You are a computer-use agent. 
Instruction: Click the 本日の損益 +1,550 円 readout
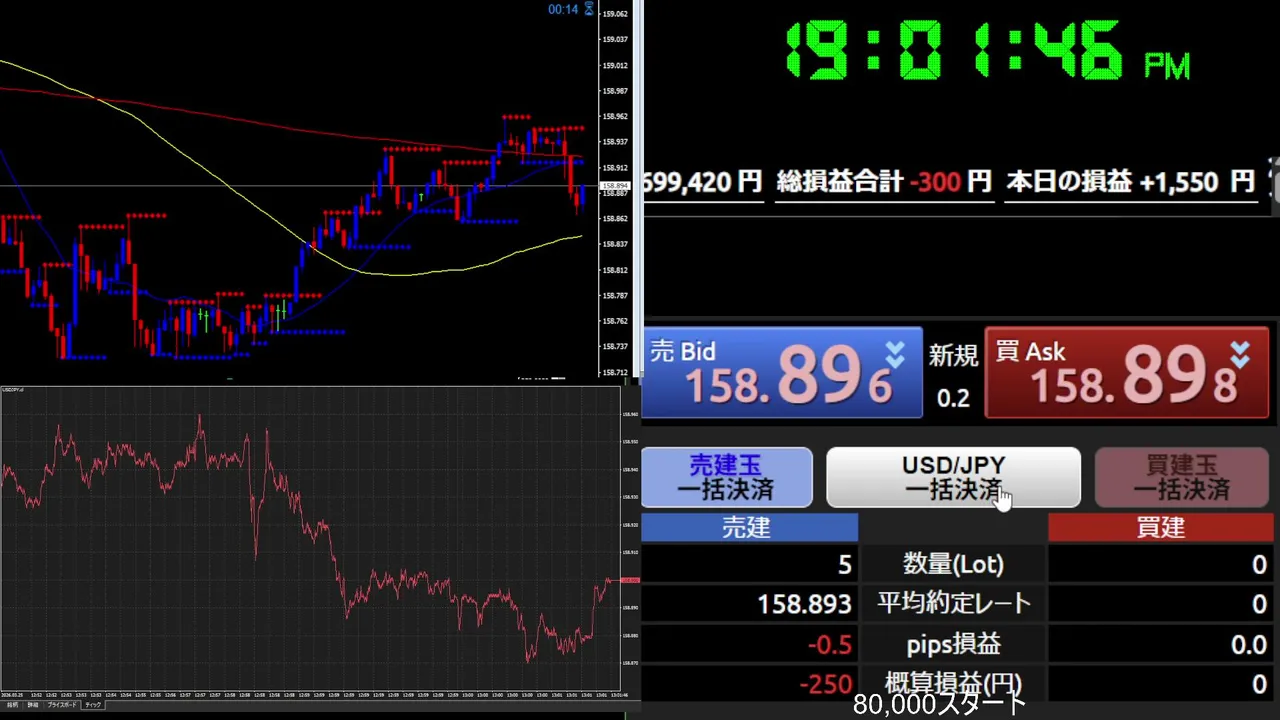coord(1130,182)
